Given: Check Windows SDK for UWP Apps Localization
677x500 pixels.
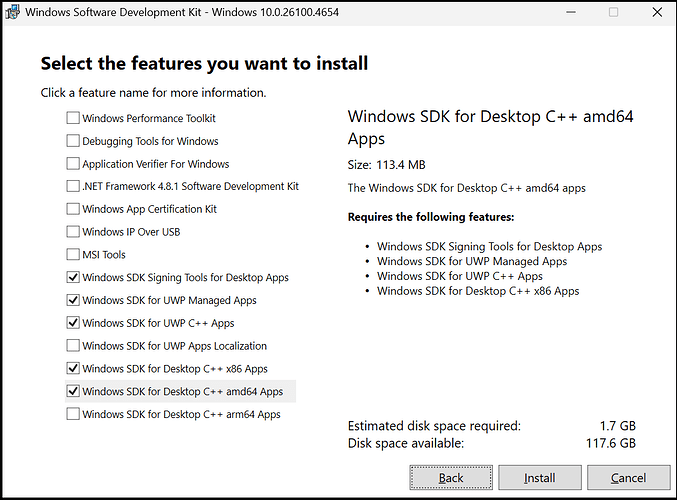Looking at the screenshot, I should point(73,346).
